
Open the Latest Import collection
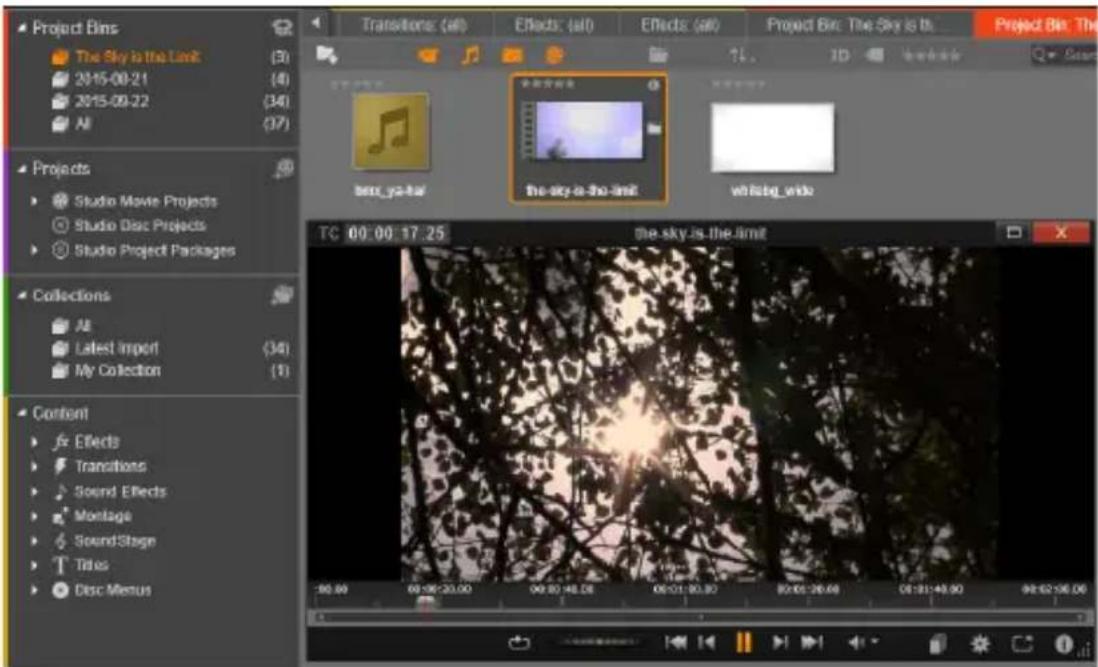(x=116, y=348)
